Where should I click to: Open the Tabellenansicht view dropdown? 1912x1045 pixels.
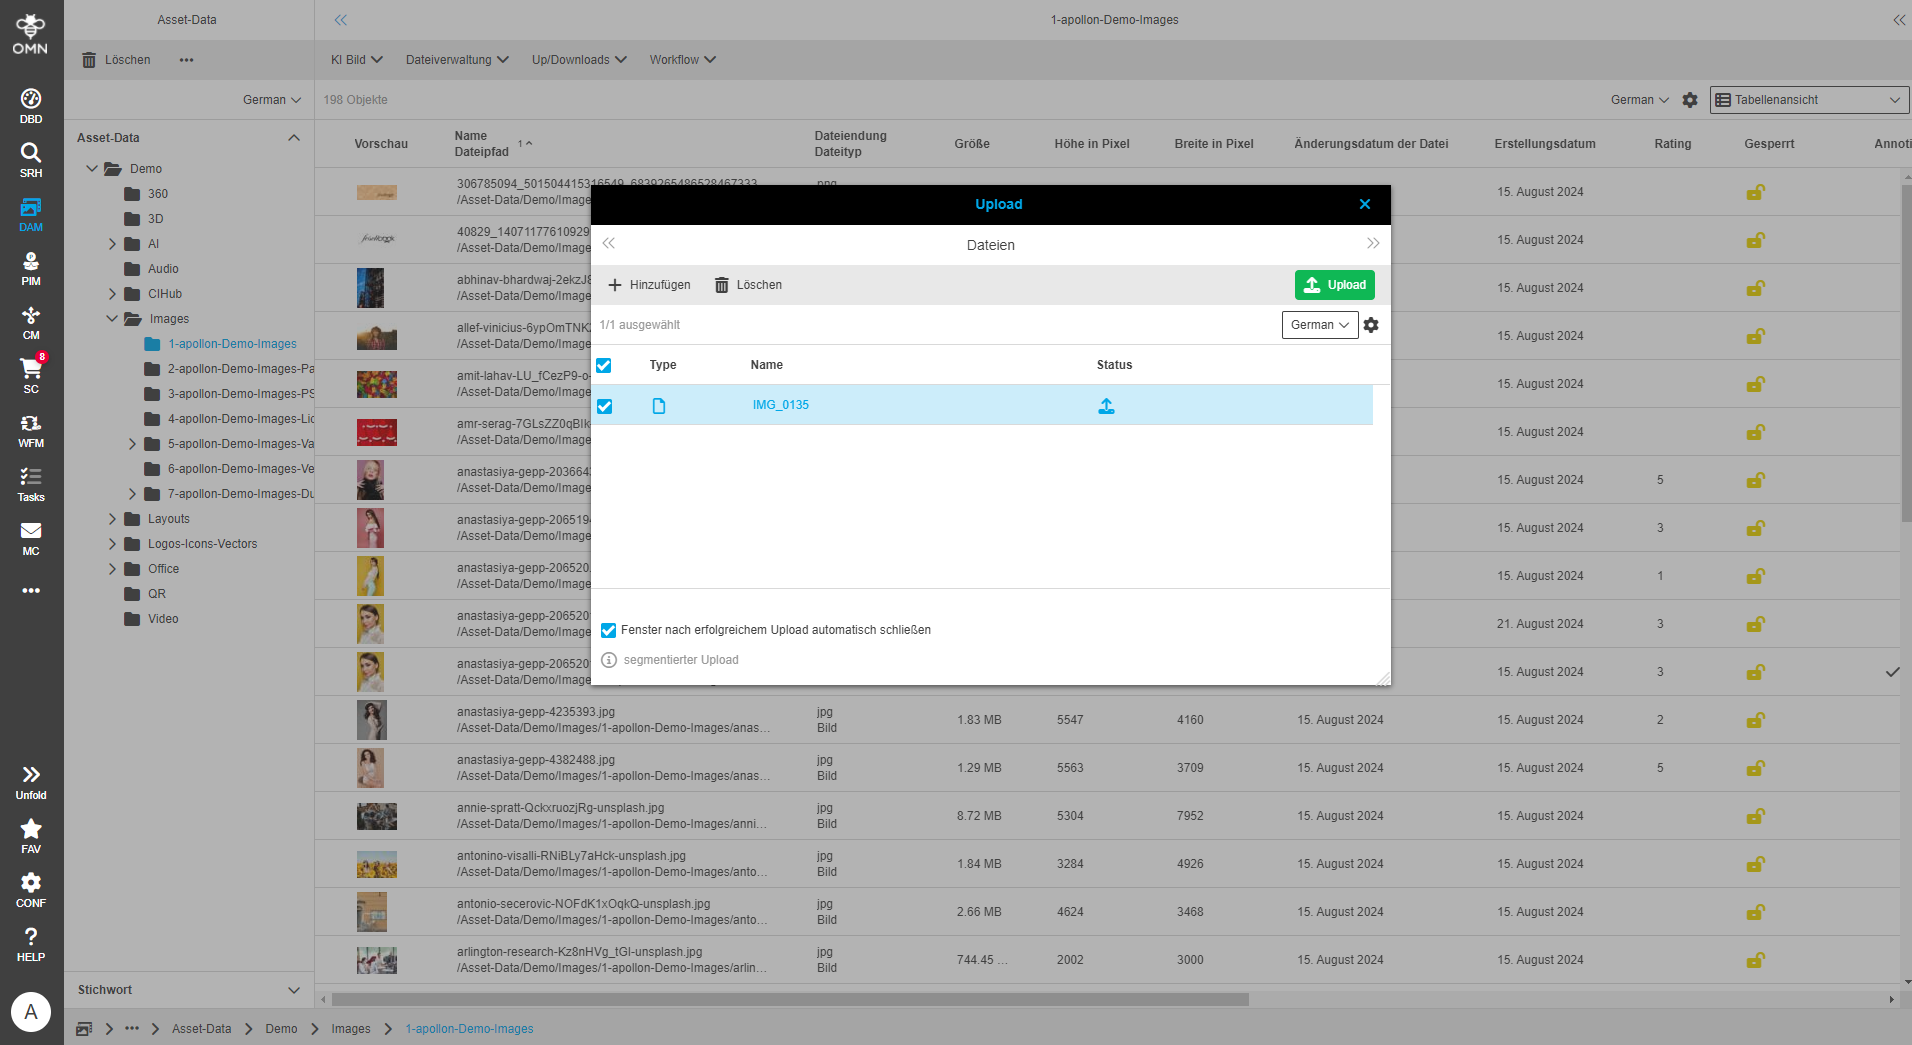tap(1808, 100)
